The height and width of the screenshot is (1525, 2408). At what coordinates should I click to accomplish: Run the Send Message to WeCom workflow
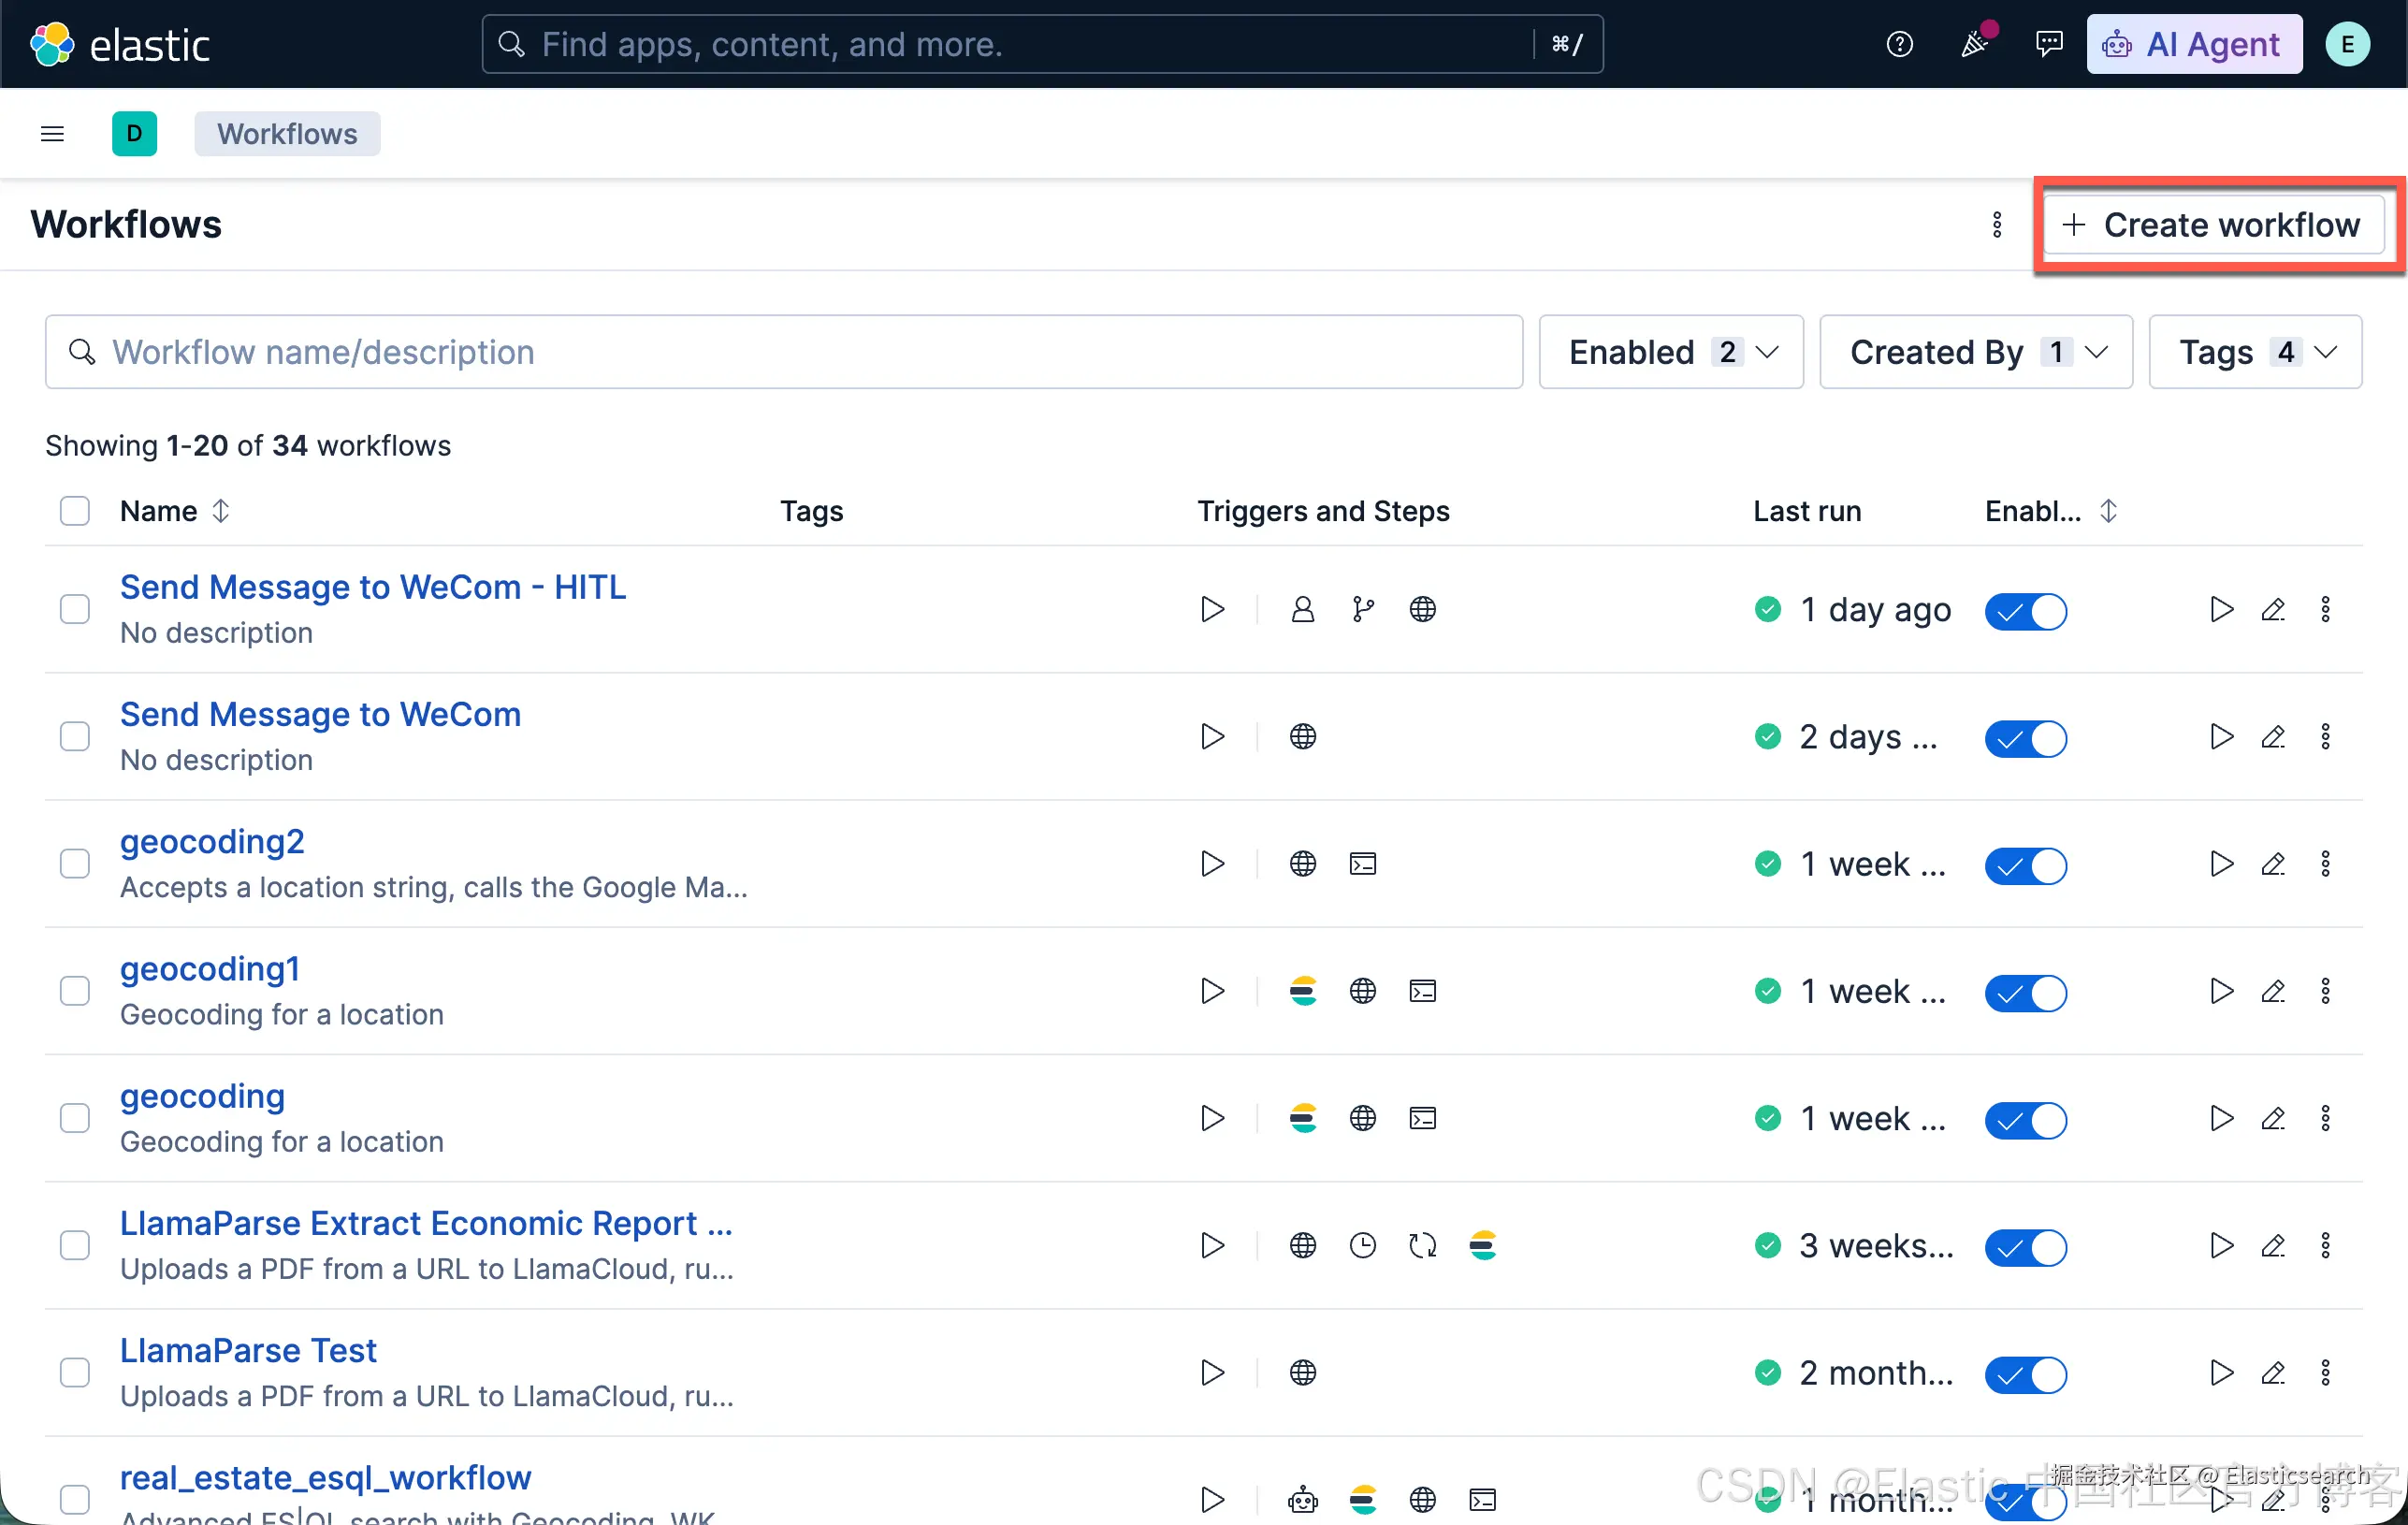[x=2221, y=736]
